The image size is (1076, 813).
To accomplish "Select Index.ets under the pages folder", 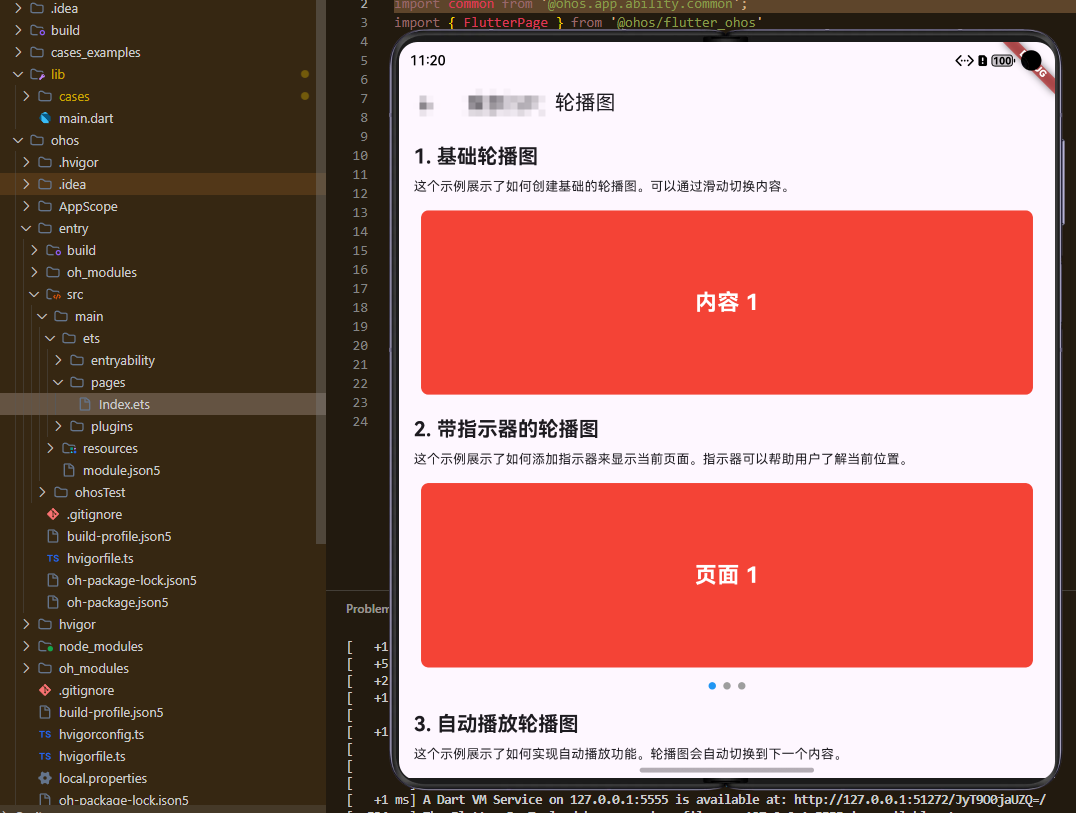I will (x=124, y=404).
